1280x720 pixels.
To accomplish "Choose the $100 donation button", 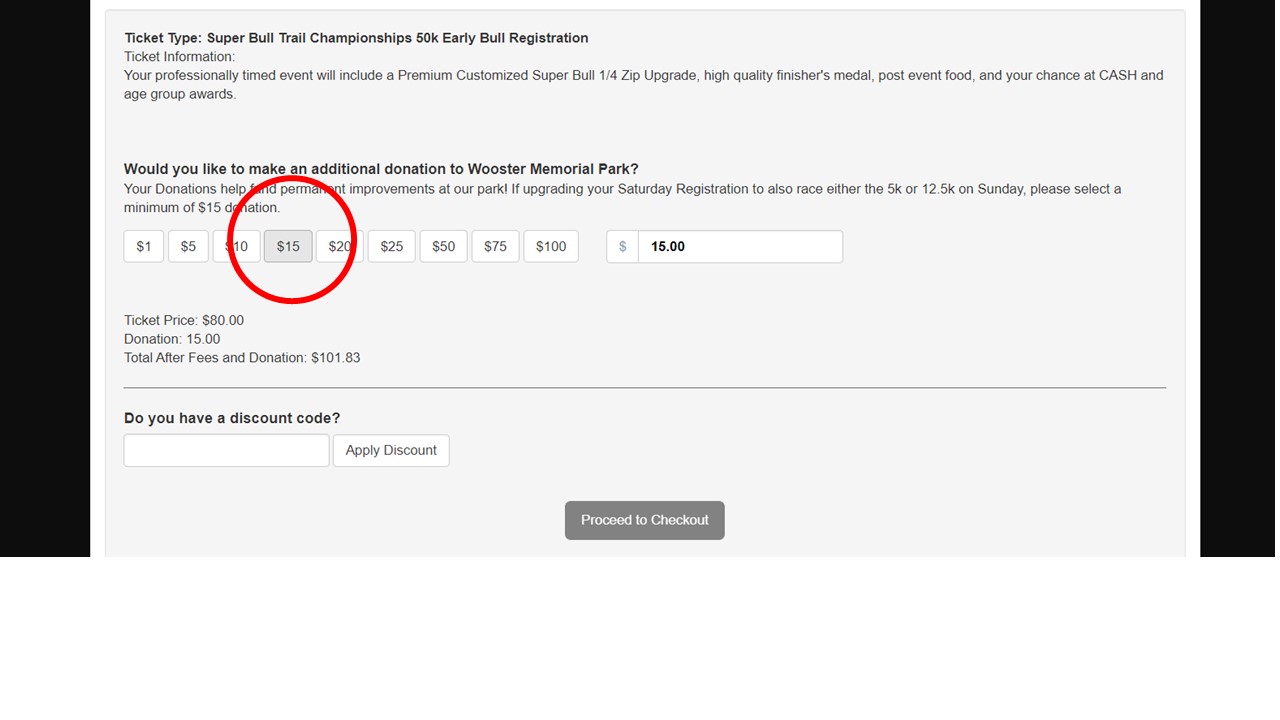I will coord(551,247).
